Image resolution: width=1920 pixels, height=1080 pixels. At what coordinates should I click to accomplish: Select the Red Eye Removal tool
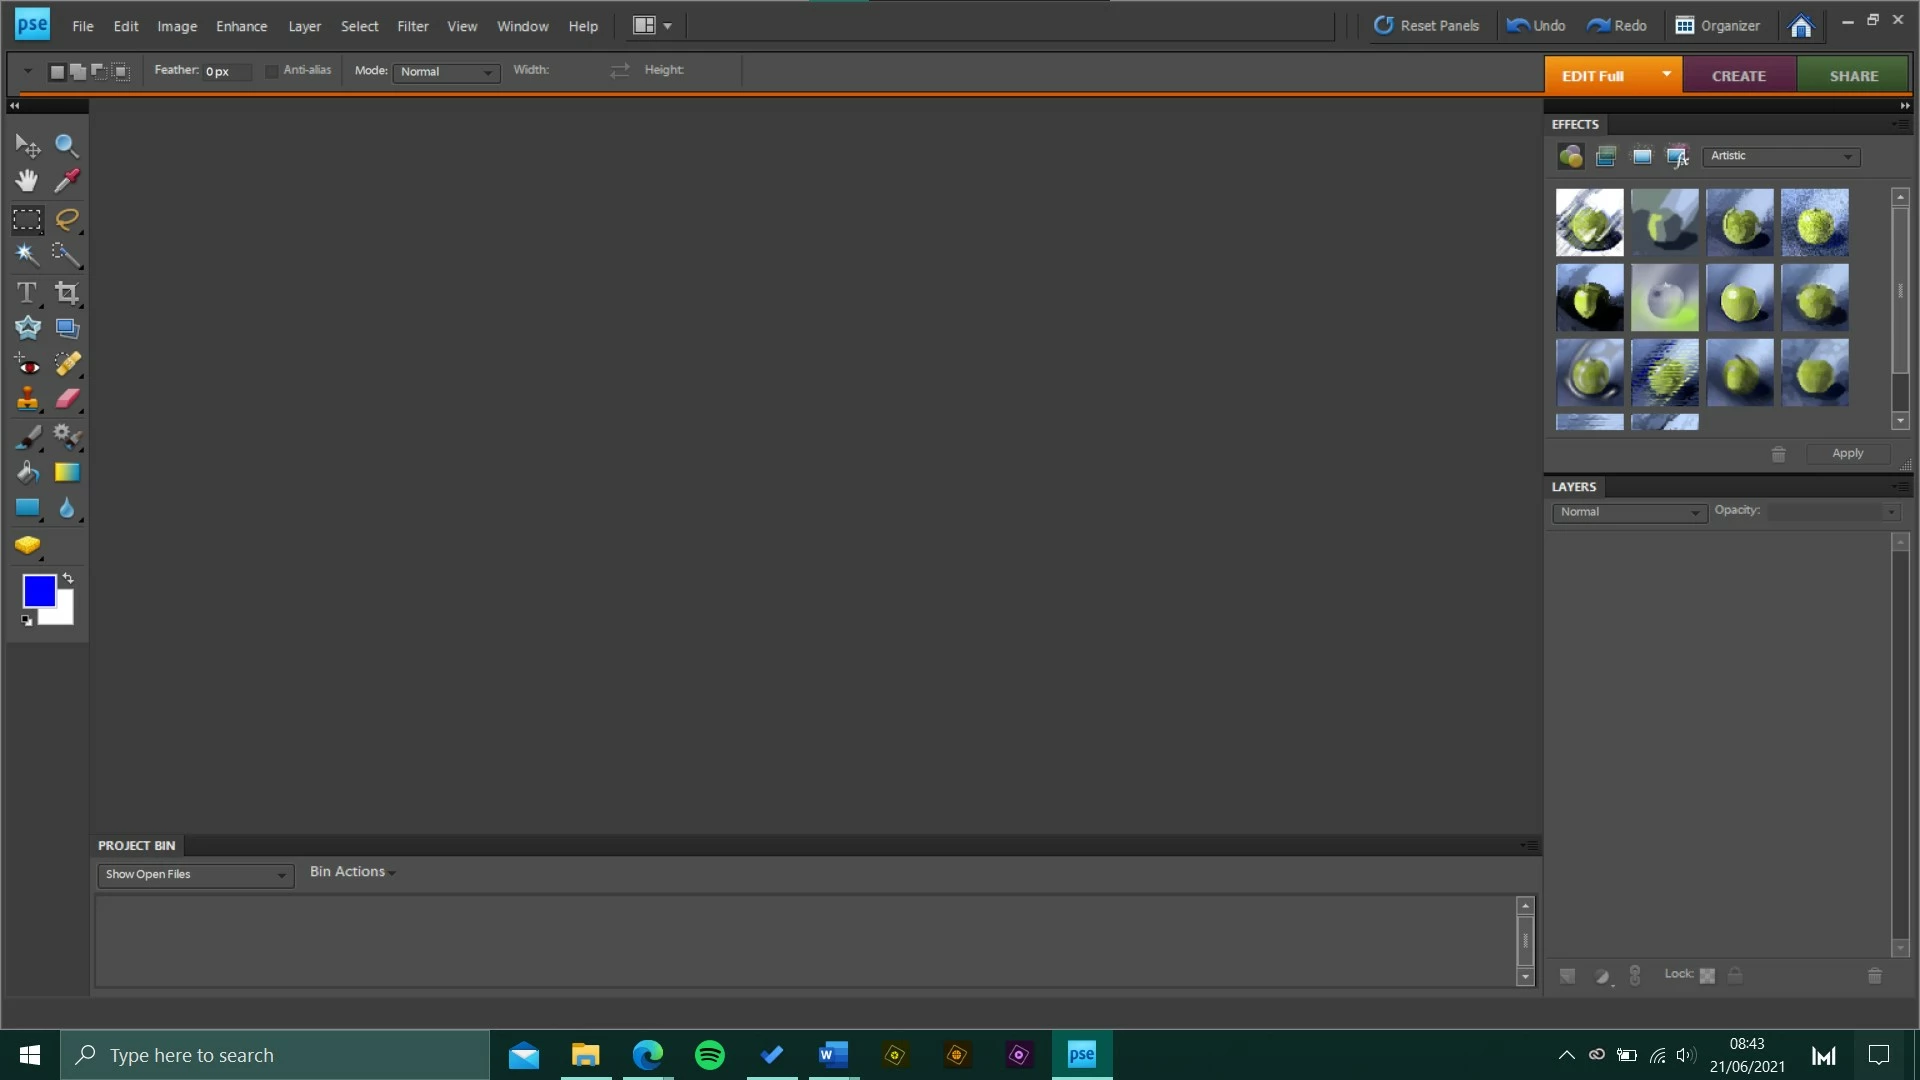point(27,364)
